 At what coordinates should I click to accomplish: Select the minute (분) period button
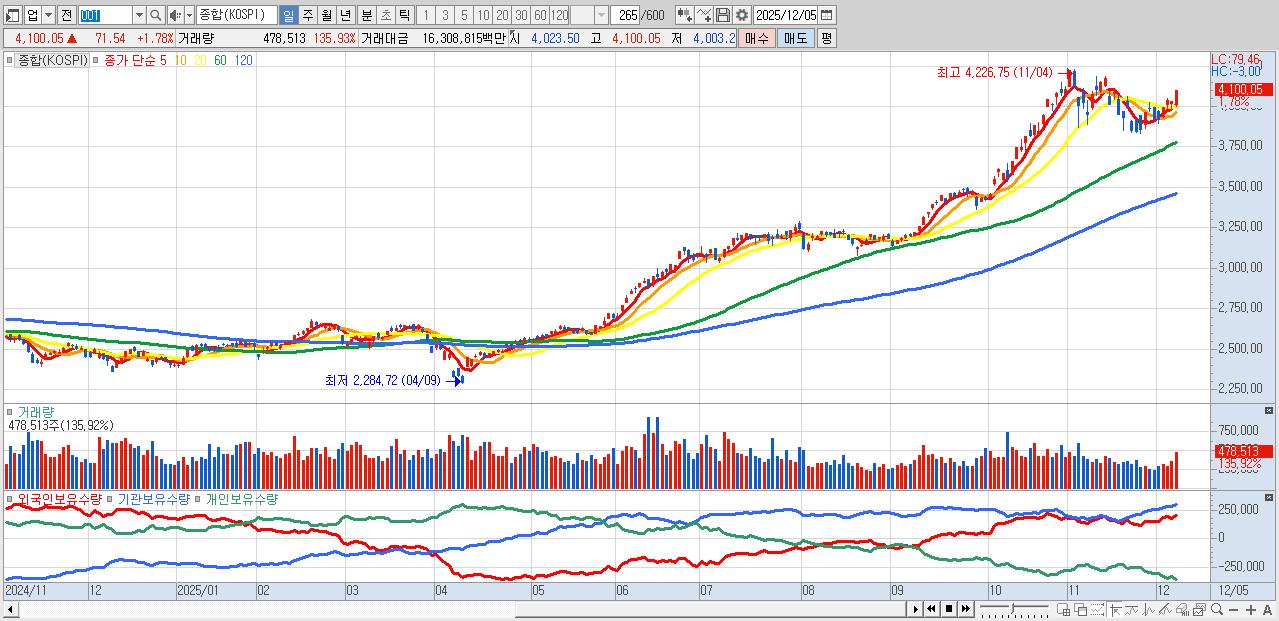tap(366, 15)
